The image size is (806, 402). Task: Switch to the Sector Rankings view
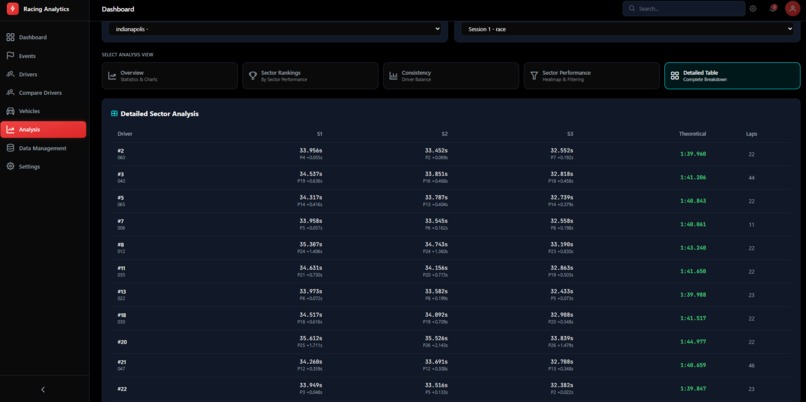pos(310,76)
